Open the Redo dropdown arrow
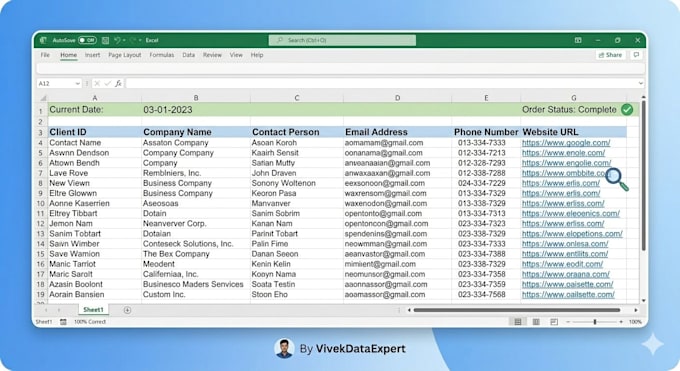The image size is (680, 371). [x=140, y=40]
